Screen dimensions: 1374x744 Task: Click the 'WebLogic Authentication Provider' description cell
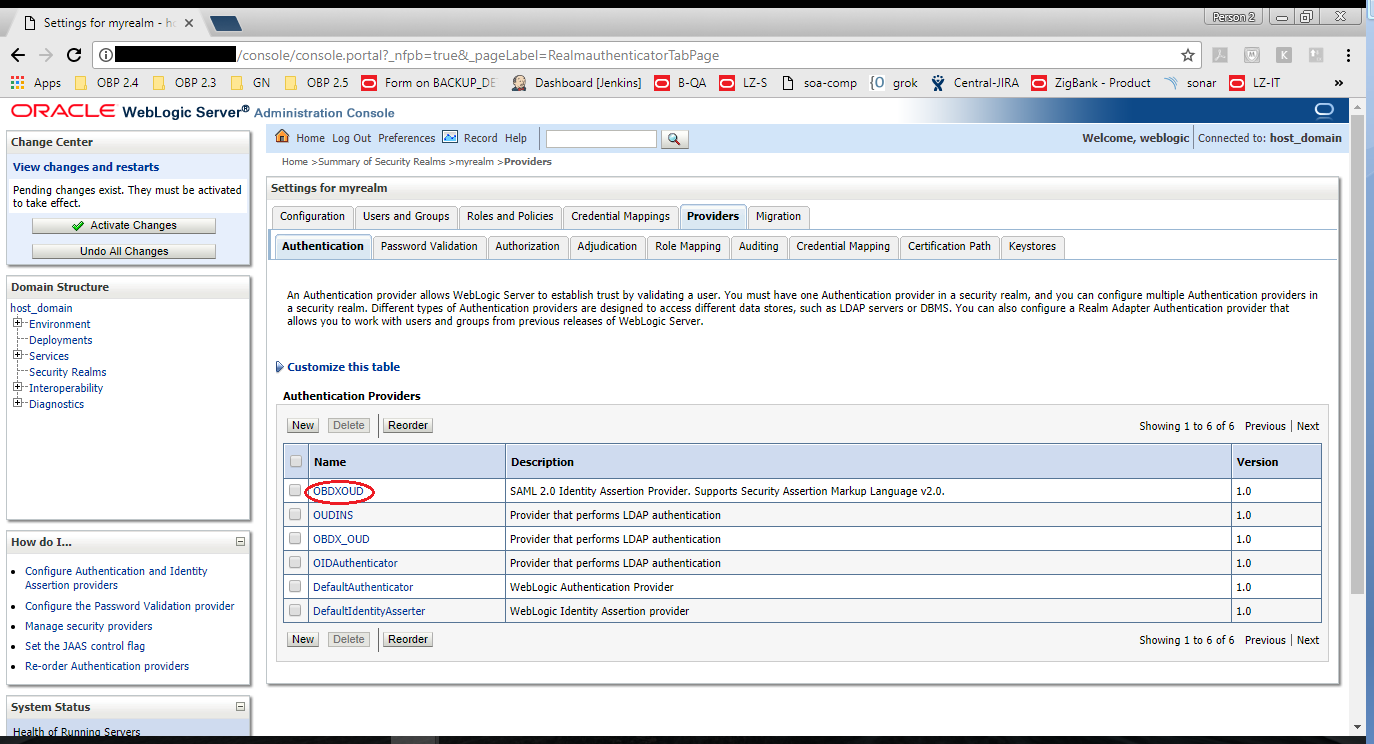[868, 587]
